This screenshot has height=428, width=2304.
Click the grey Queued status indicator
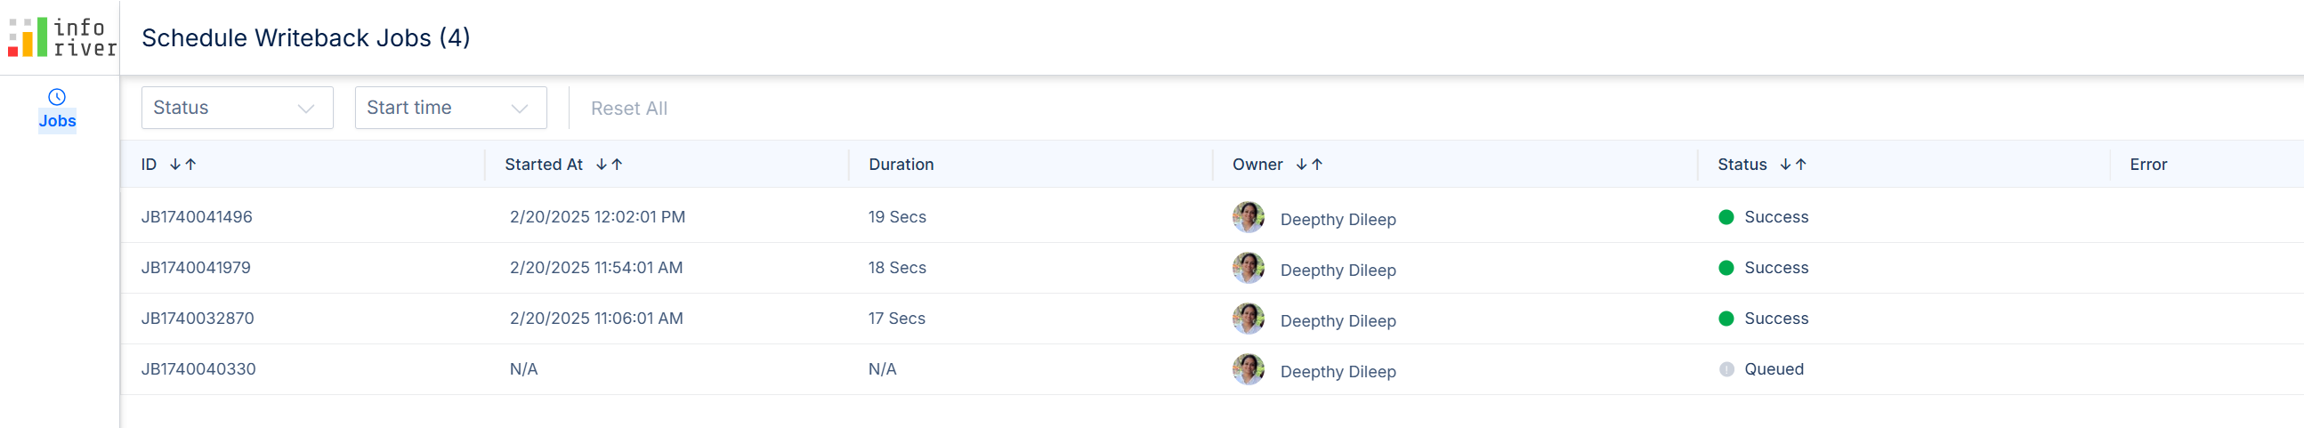click(1726, 369)
